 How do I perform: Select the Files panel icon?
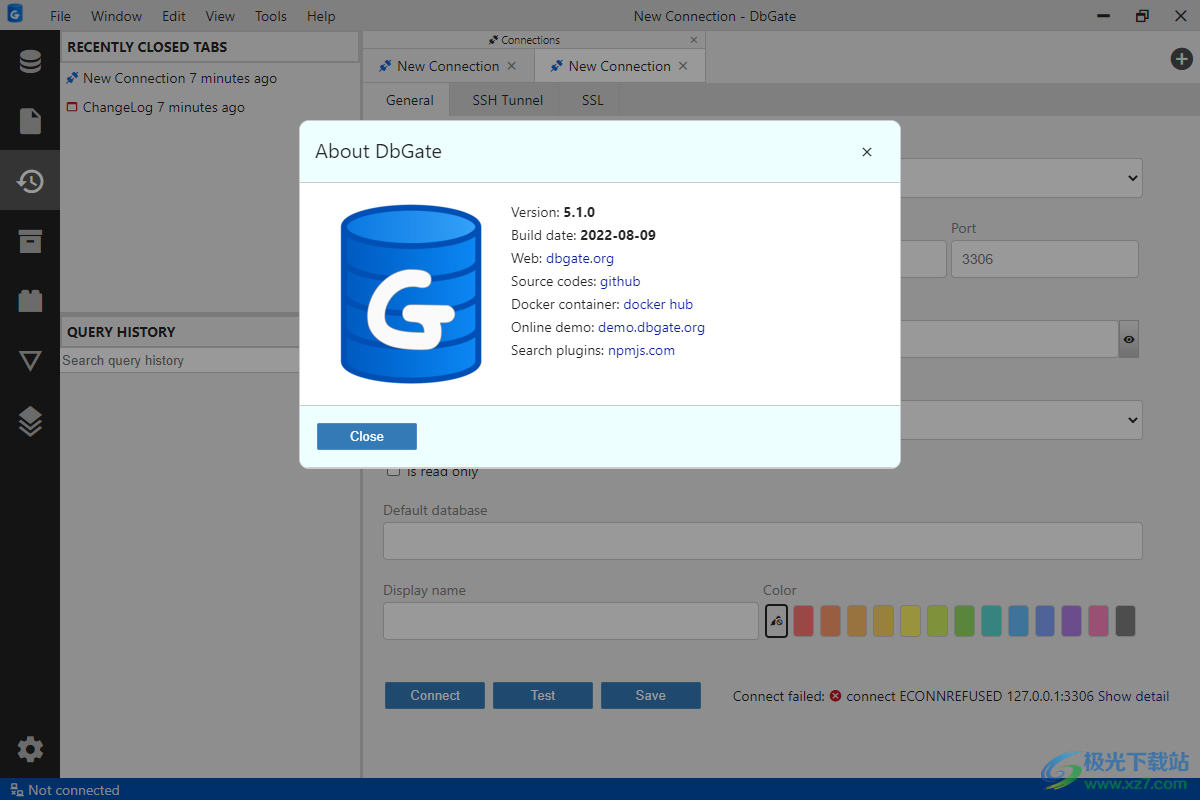coord(30,121)
